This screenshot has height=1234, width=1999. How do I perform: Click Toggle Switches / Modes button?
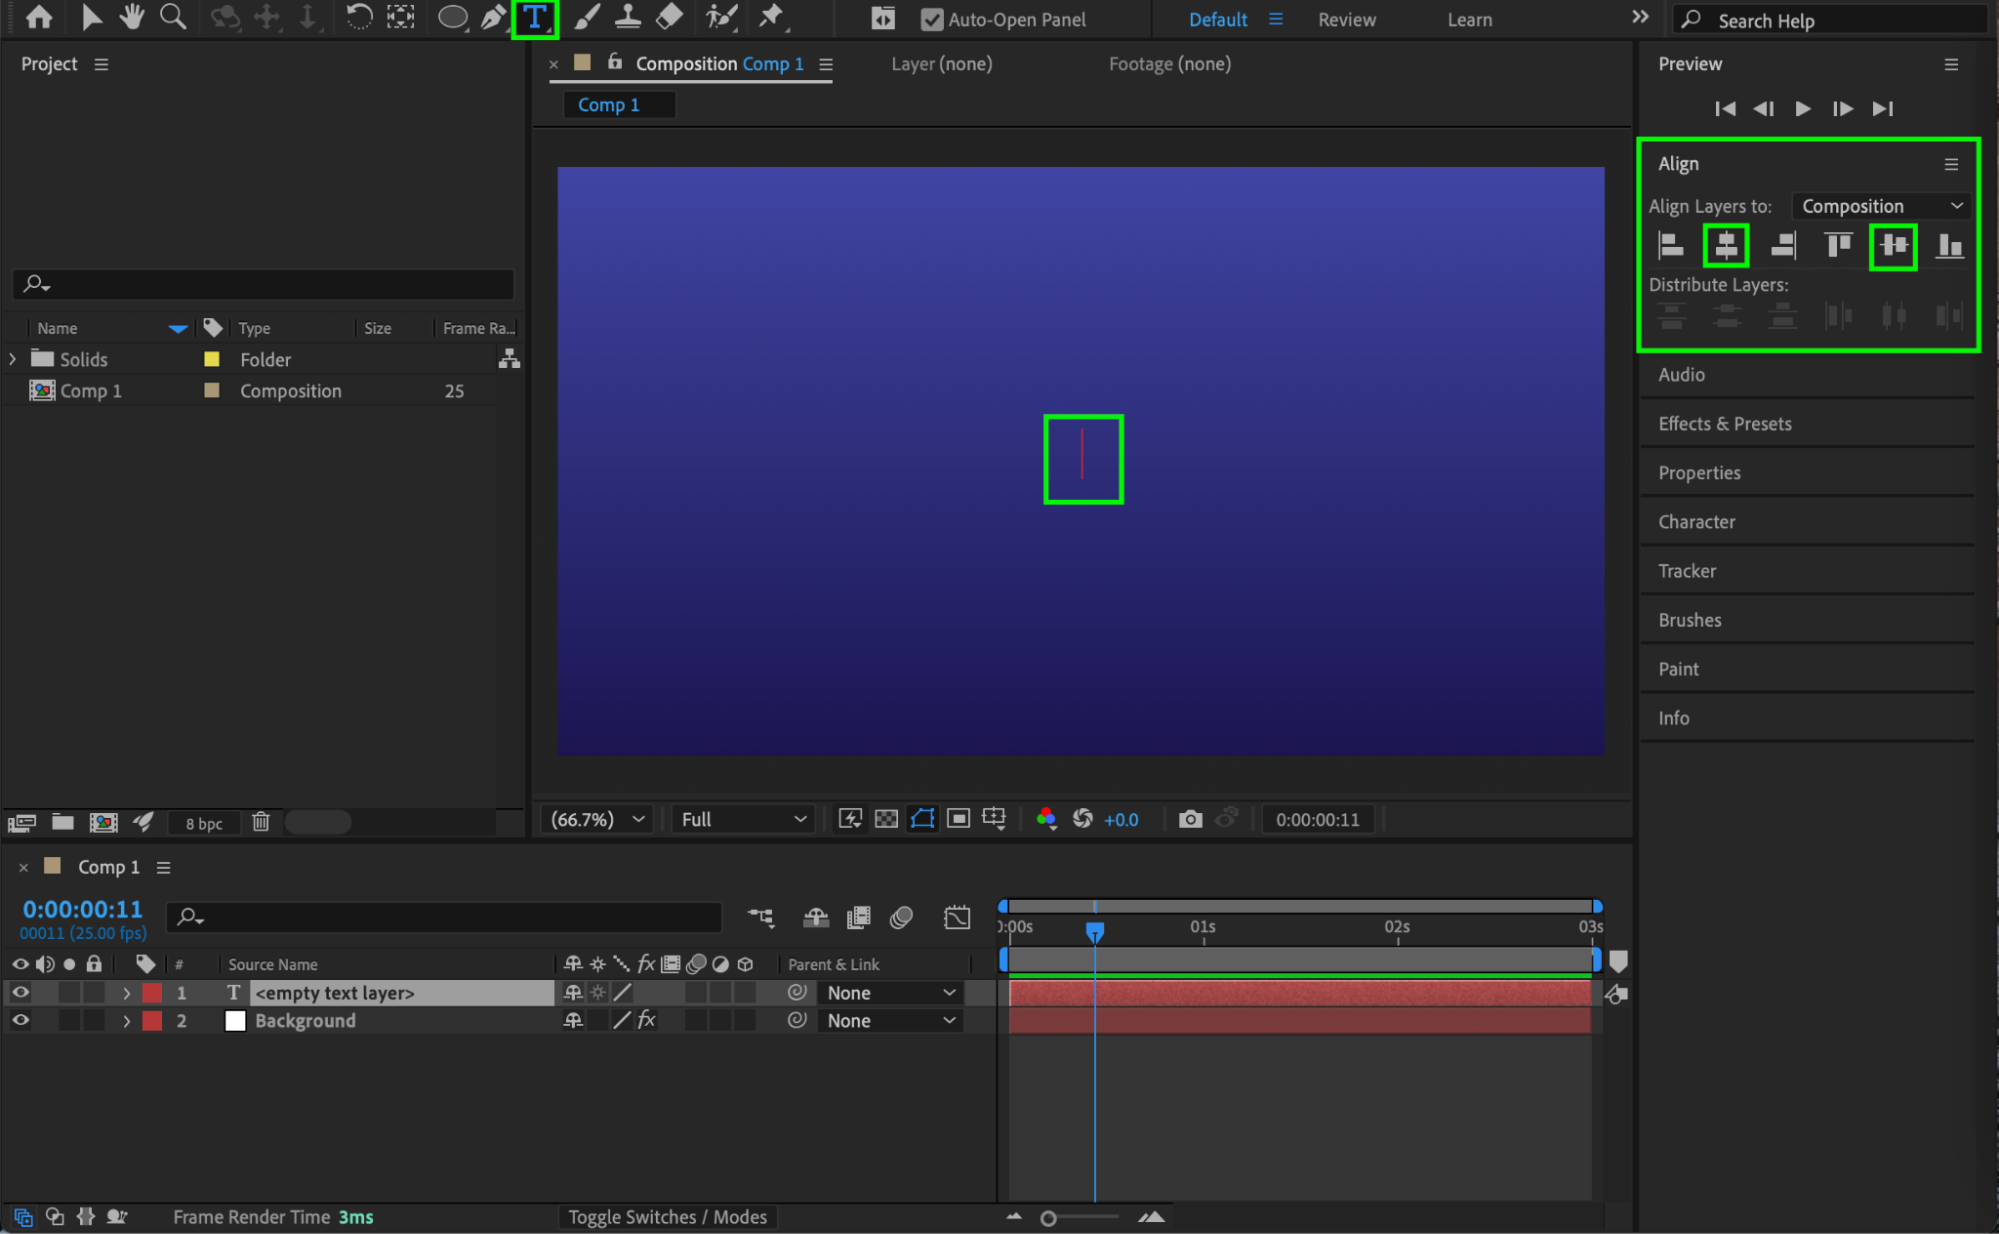point(667,1217)
